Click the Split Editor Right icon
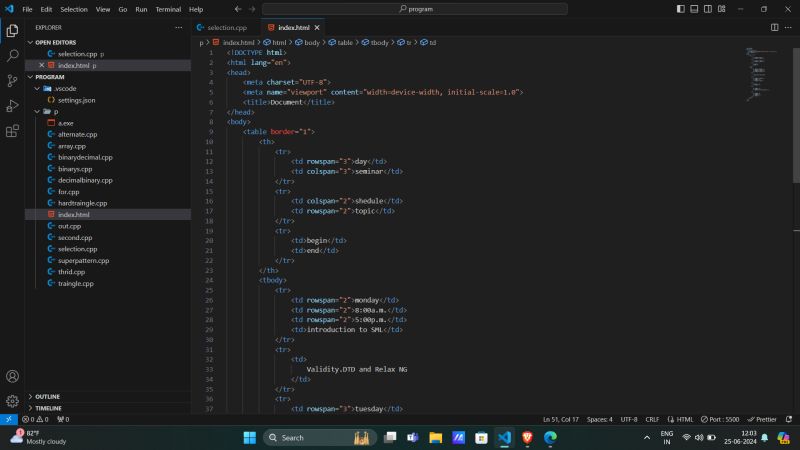 click(774, 28)
